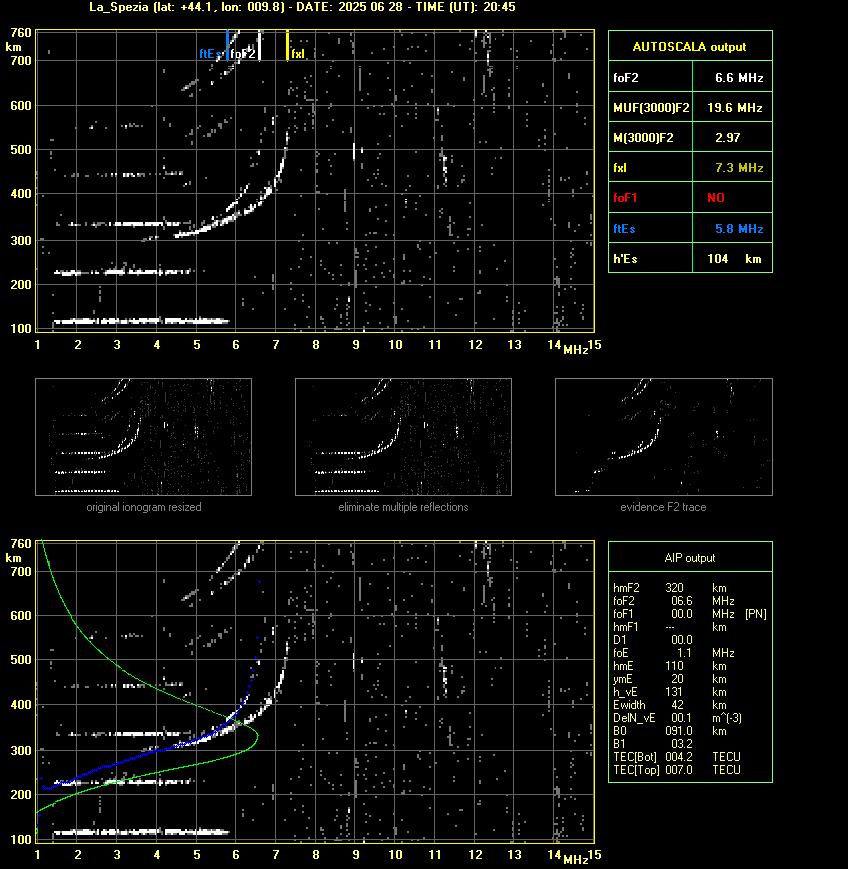Click the caption 'original ionogram resized'
The width and height of the screenshot is (848, 869).
[x=144, y=507]
